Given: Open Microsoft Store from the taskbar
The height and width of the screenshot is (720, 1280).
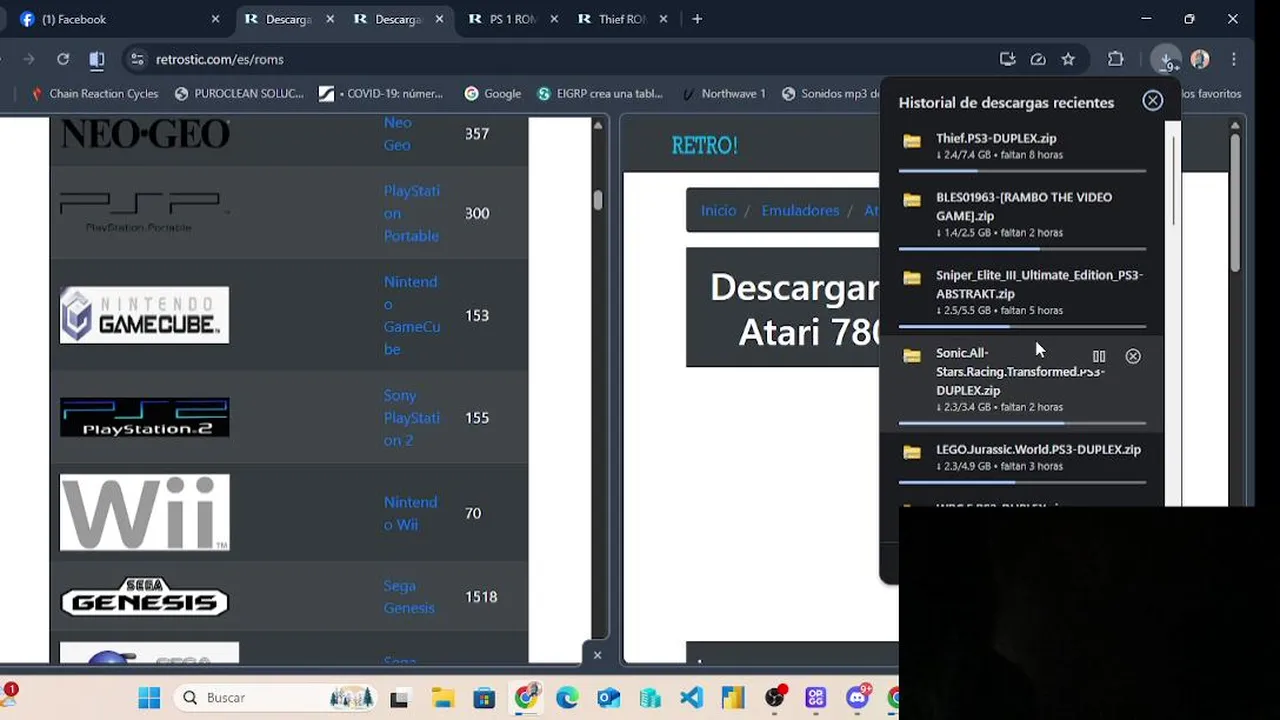Looking at the screenshot, I should pos(484,697).
